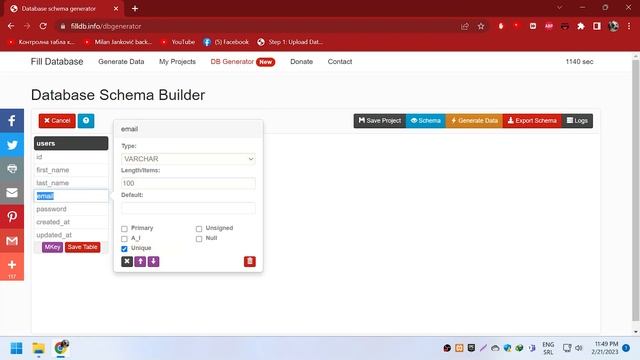Image resolution: width=640 pixels, height=360 pixels.
Task: Click the blue Schema button
Action: pos(426,121)
